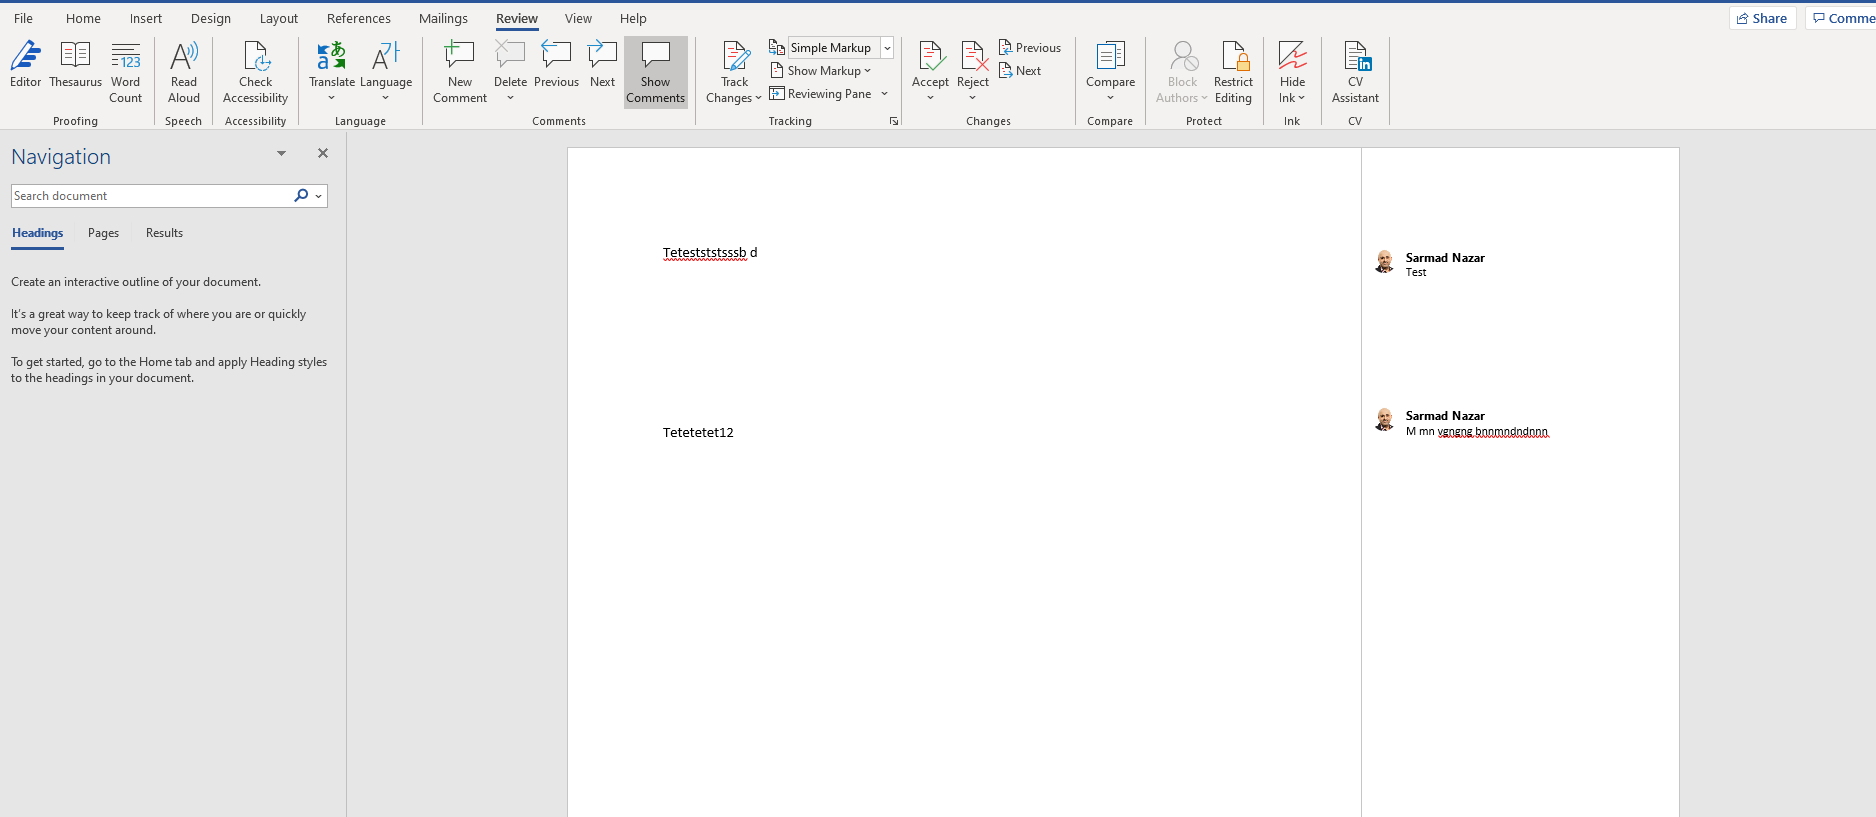Run Check Accessibility
1876x817 pixels.
[x=255, y=72]
